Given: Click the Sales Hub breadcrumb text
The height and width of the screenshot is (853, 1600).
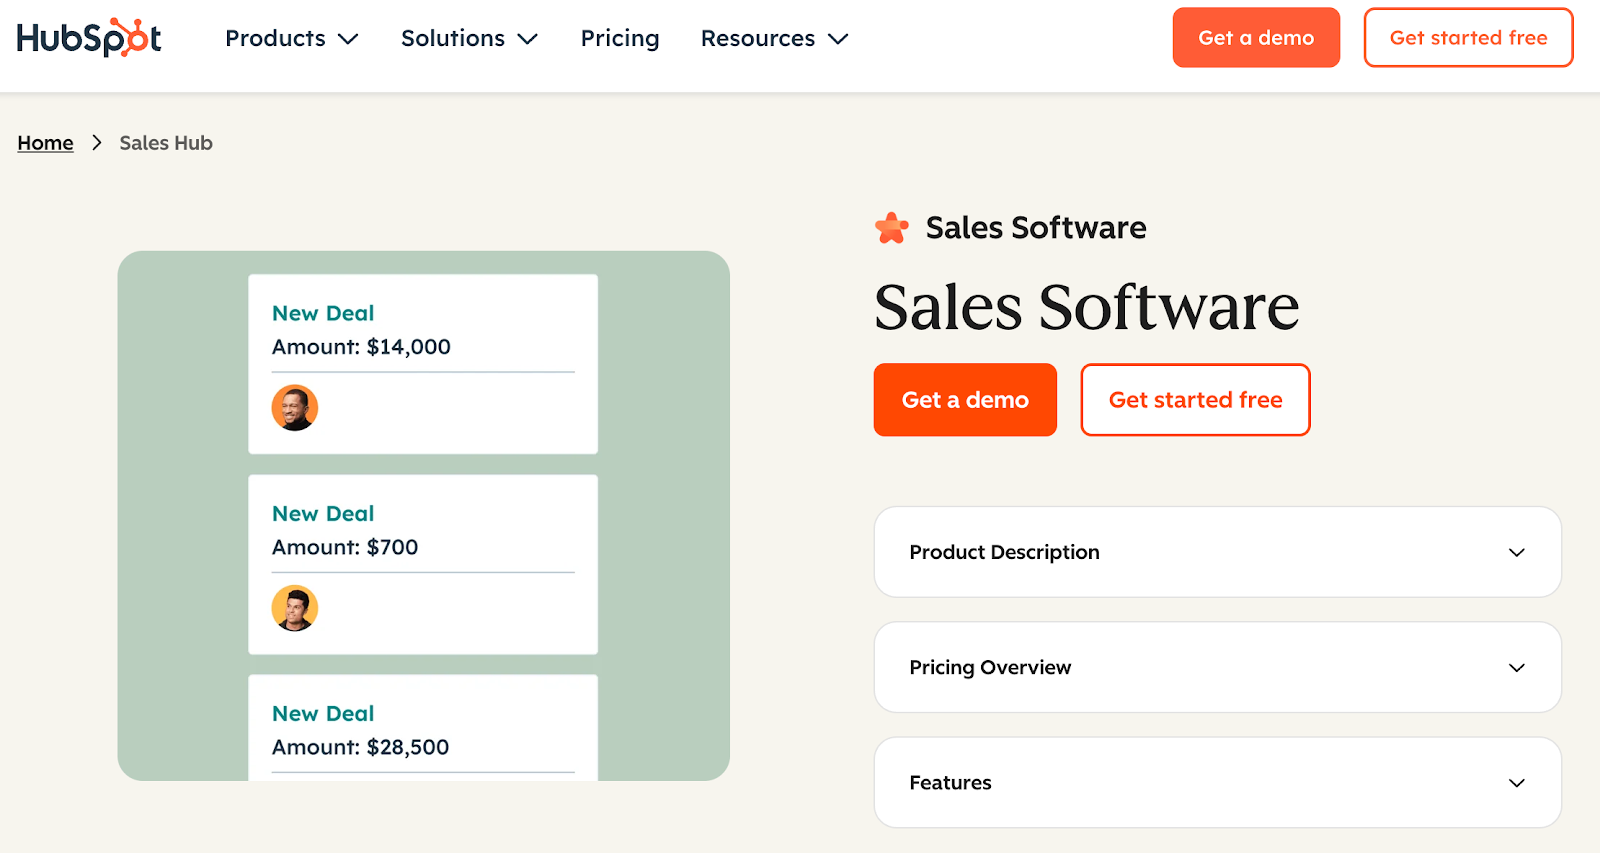Looking at the screenshot, I should click(166, 143).
